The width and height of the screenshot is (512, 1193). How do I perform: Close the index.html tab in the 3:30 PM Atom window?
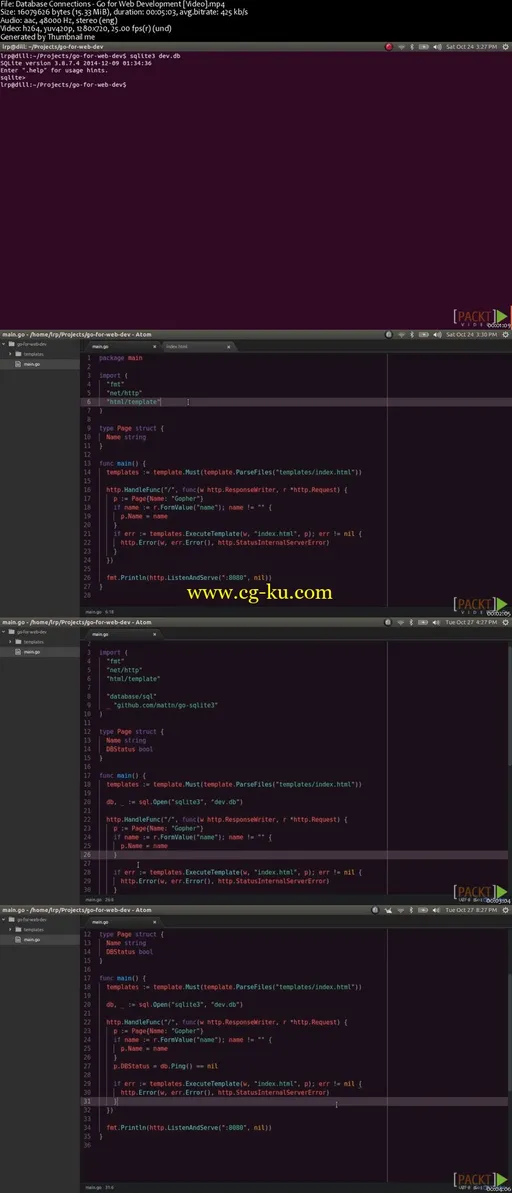pos(228,346)
